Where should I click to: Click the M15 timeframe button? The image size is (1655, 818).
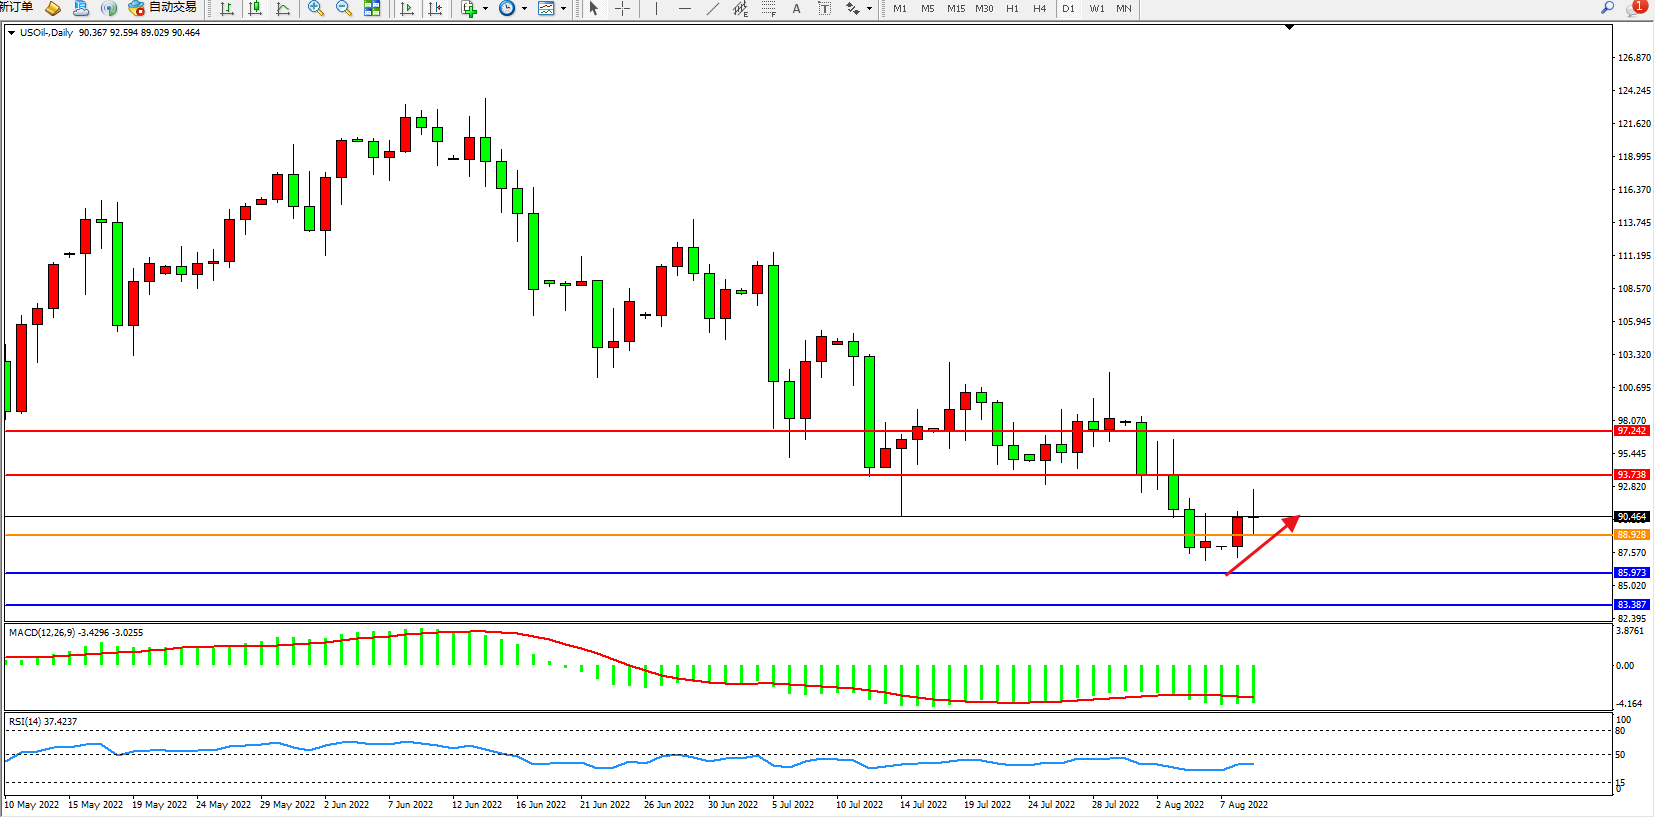point(956,8)
